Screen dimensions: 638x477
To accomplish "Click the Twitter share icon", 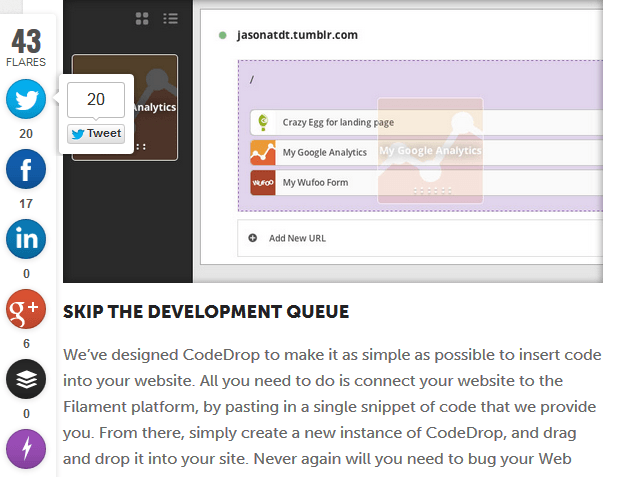I will [26, 99].
